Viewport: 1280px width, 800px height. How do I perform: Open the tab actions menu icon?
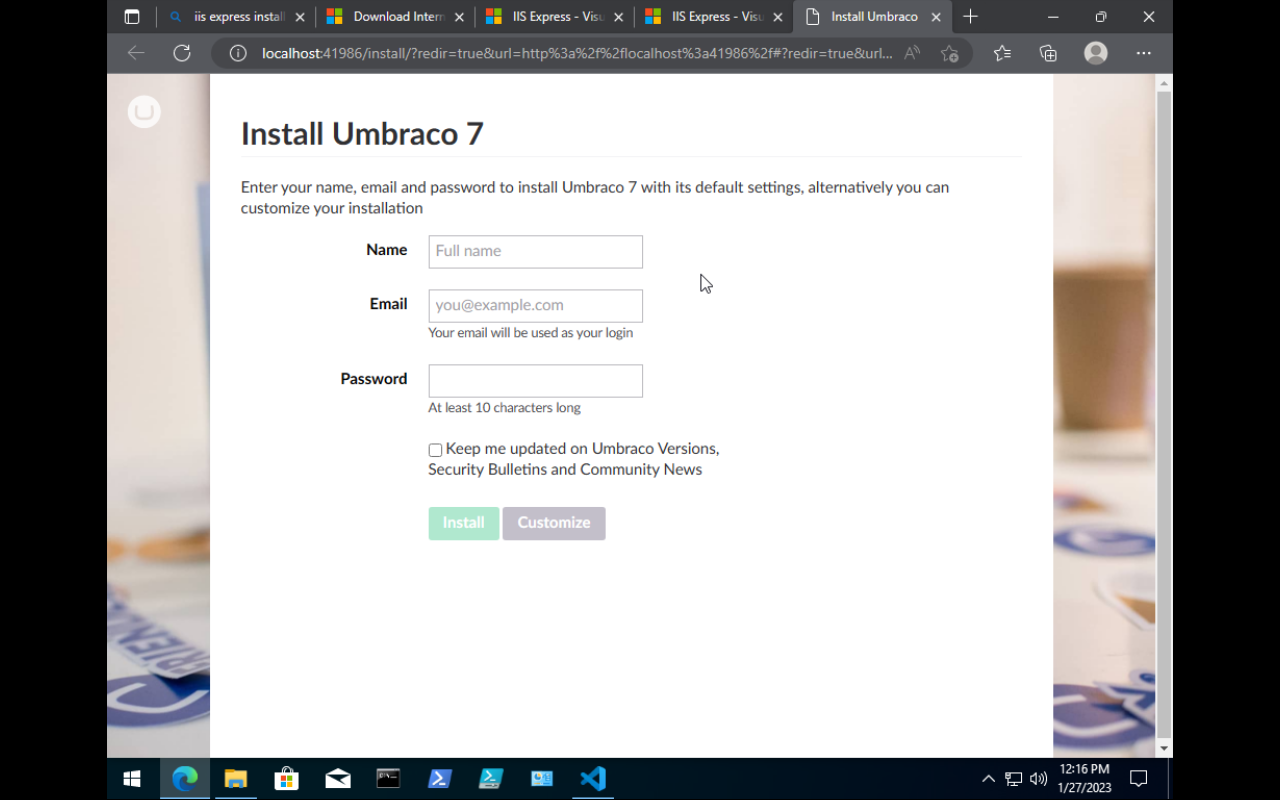[132, 17]
